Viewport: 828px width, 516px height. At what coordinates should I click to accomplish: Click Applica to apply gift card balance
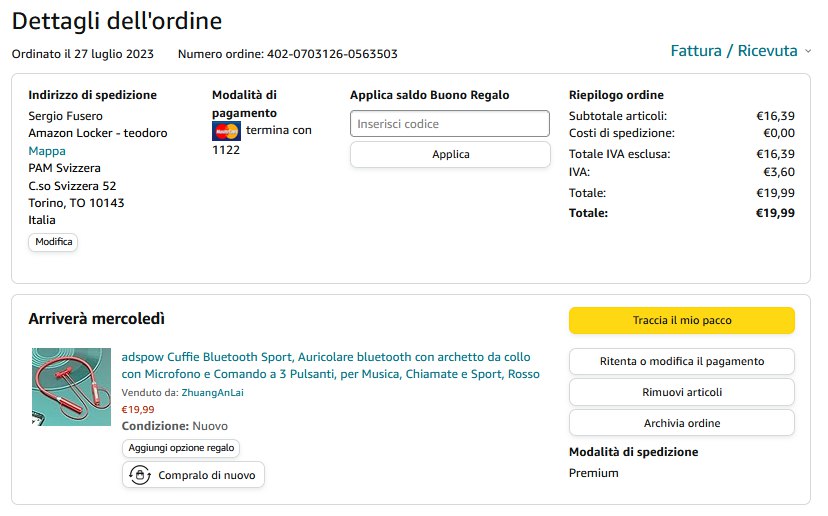pyautogui.click(x=450, y=155)
